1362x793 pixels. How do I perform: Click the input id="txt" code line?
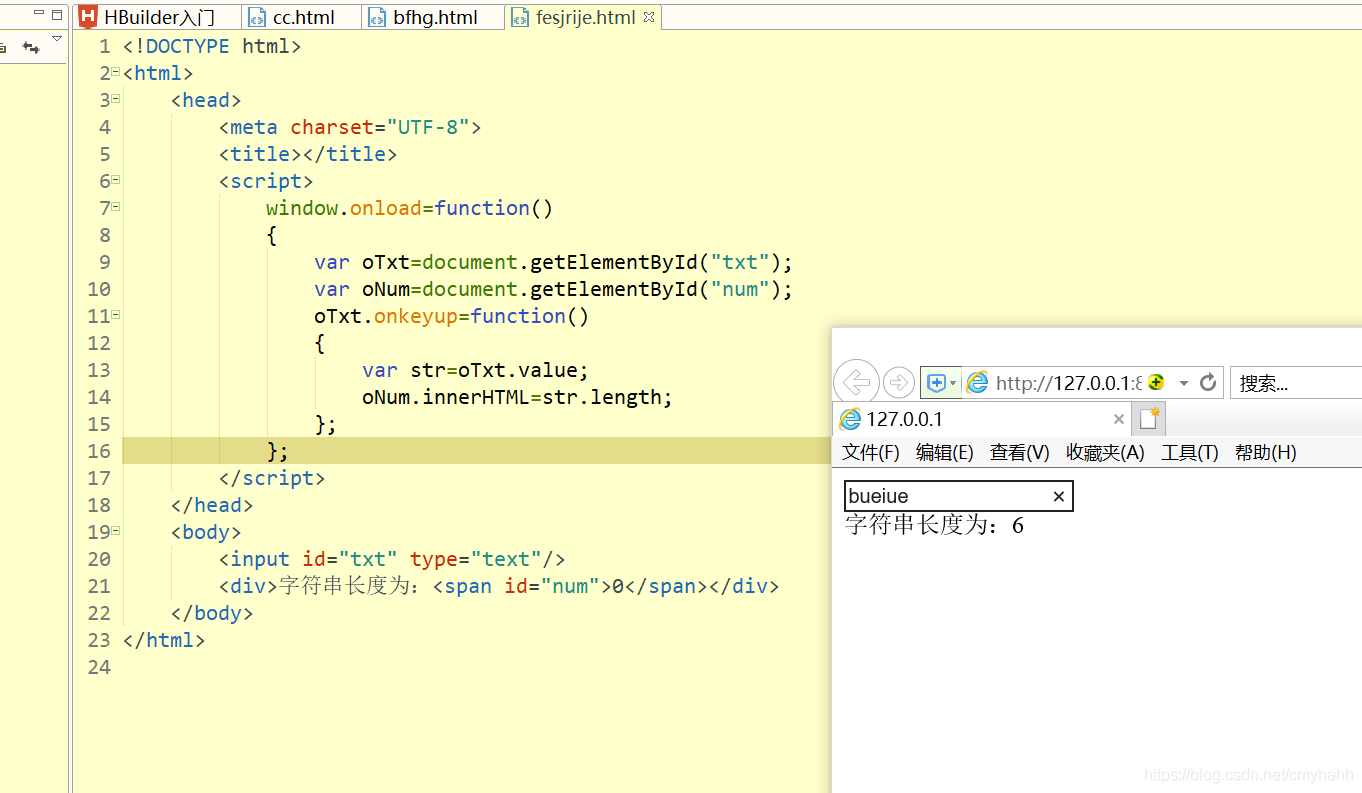392,559
